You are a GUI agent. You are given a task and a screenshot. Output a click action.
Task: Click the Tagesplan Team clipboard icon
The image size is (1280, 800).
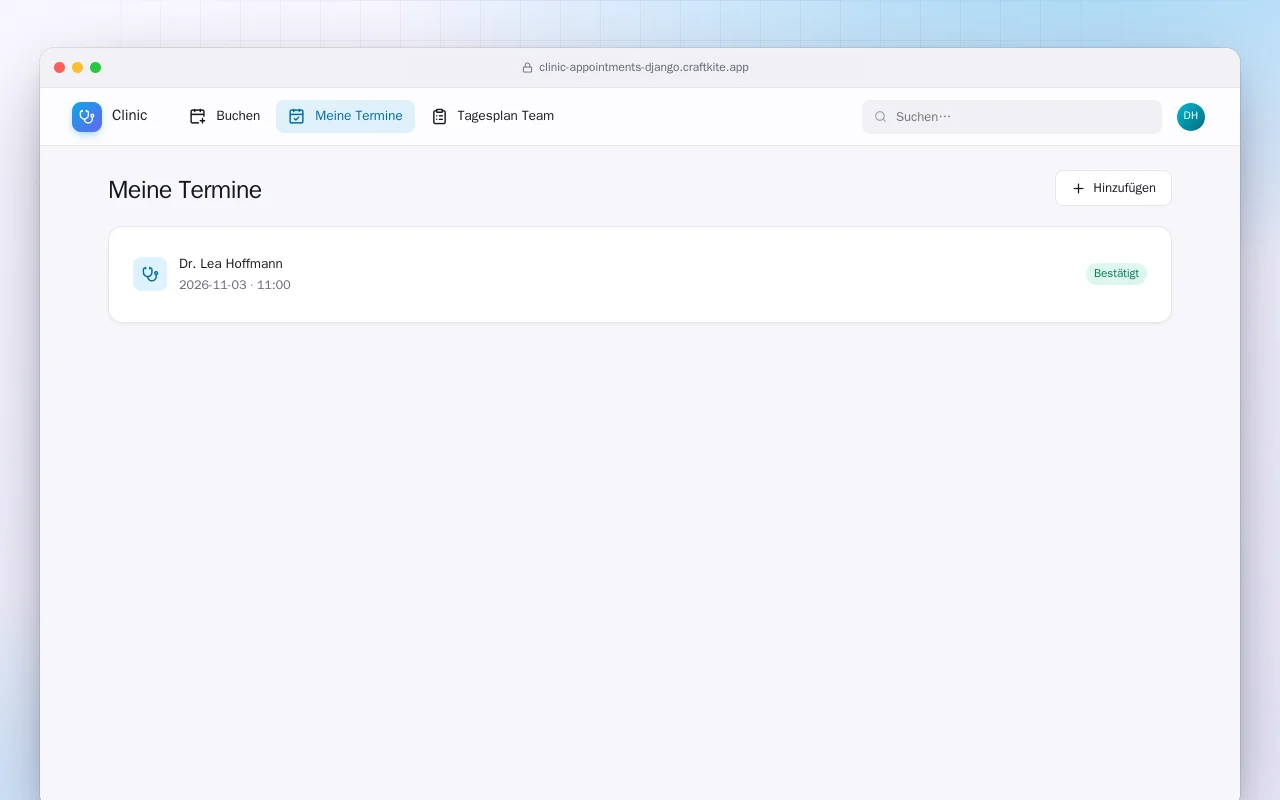[x=439, y=116]
